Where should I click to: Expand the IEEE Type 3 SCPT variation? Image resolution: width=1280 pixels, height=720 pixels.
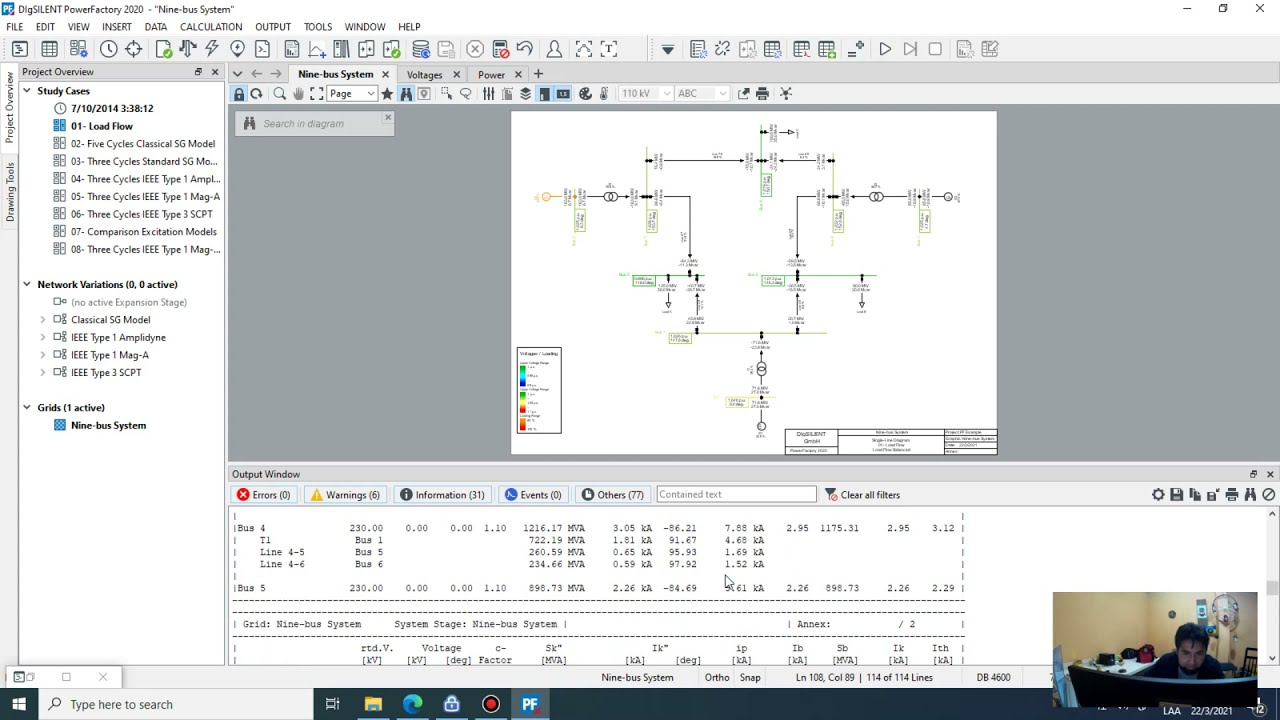[x=43, y=373]
